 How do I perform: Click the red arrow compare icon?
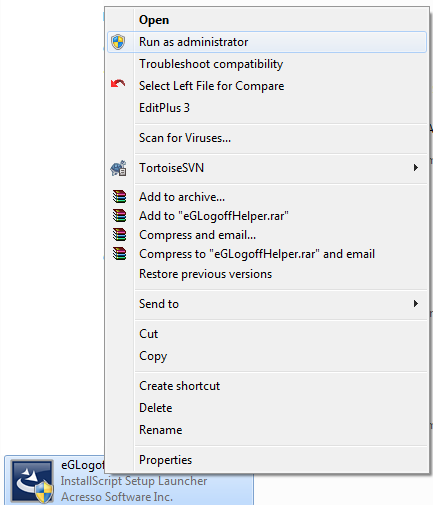[118, 84]
